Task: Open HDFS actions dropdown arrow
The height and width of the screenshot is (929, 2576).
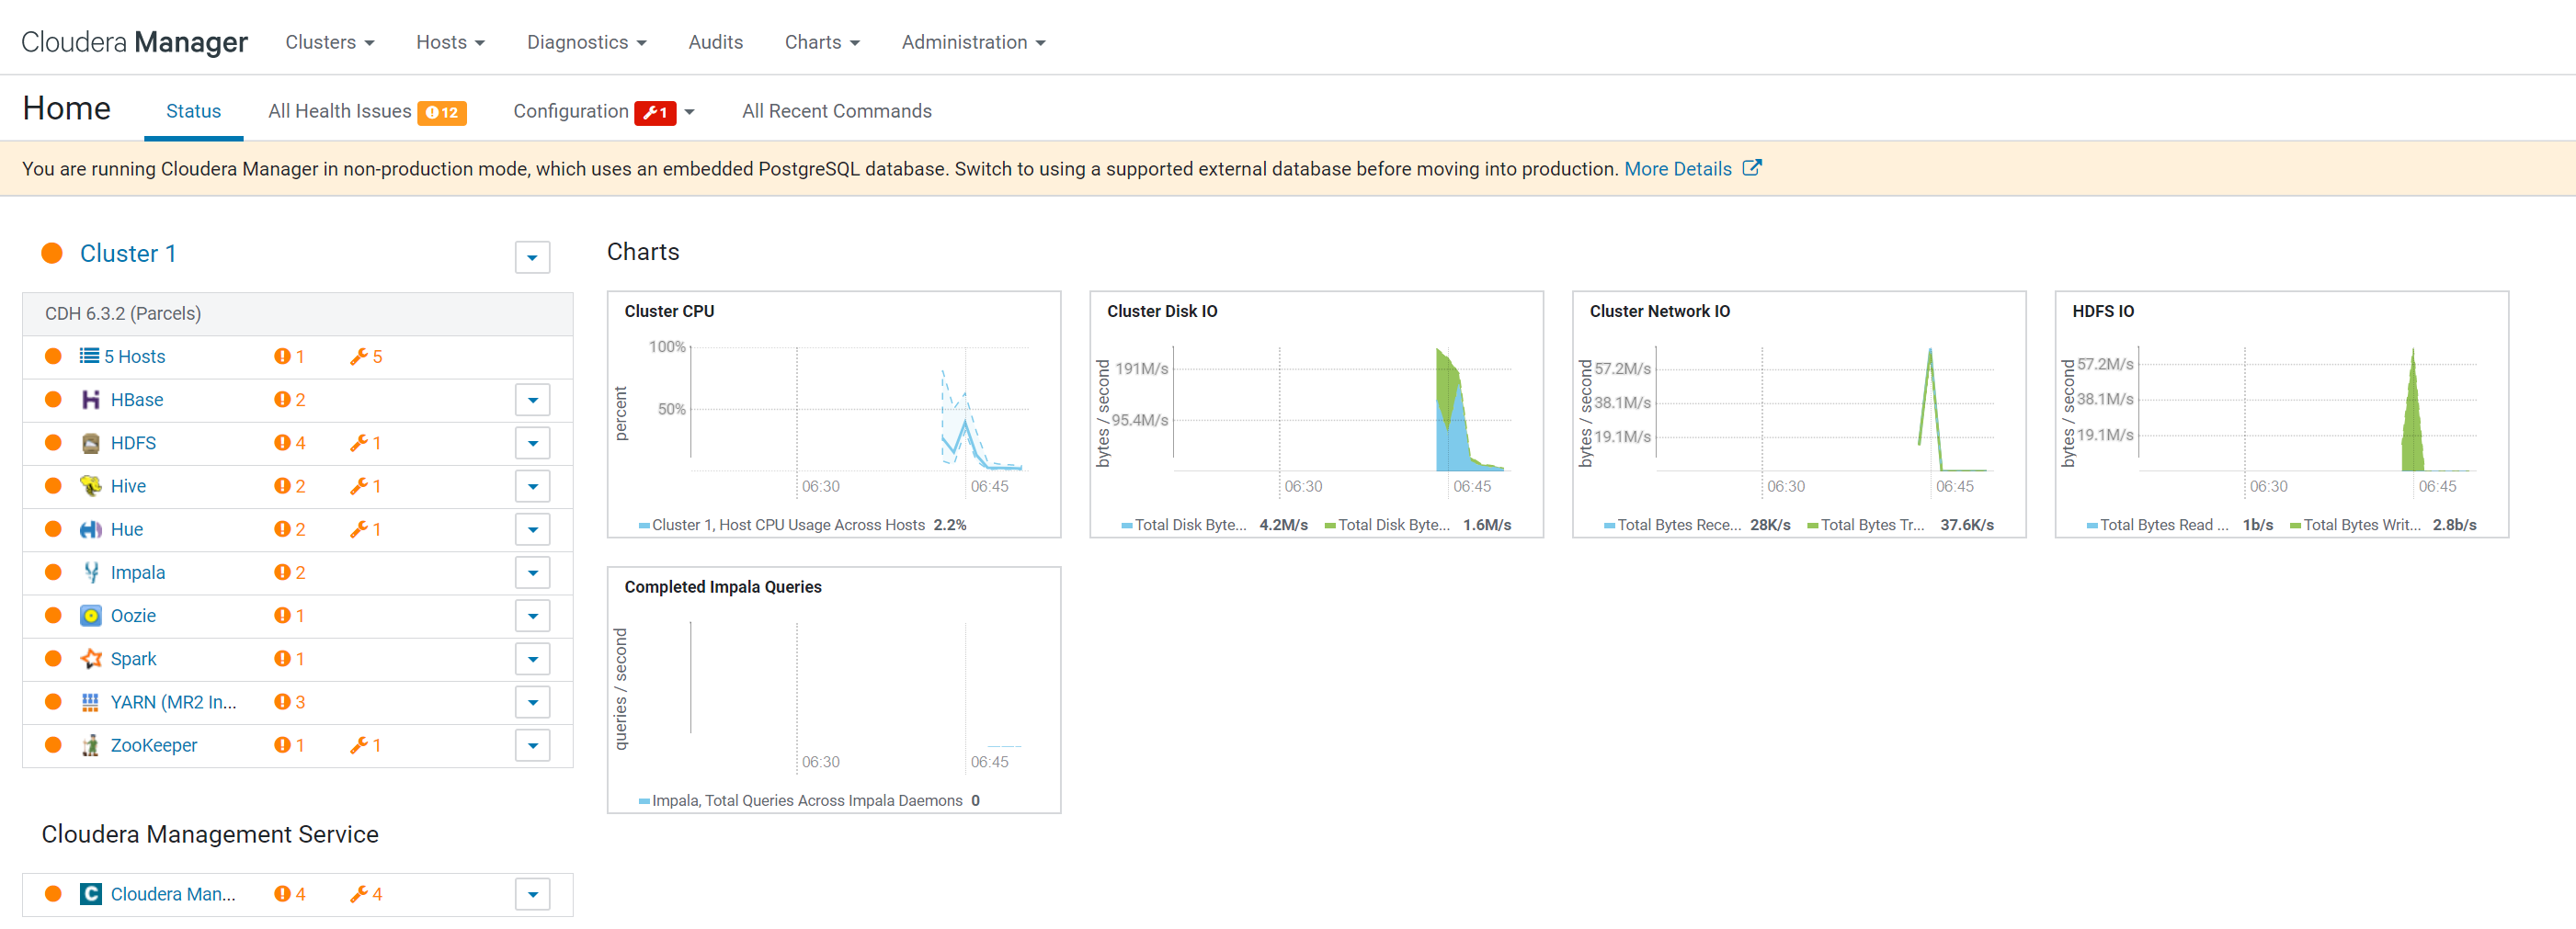Action: [x=533, y=443]
